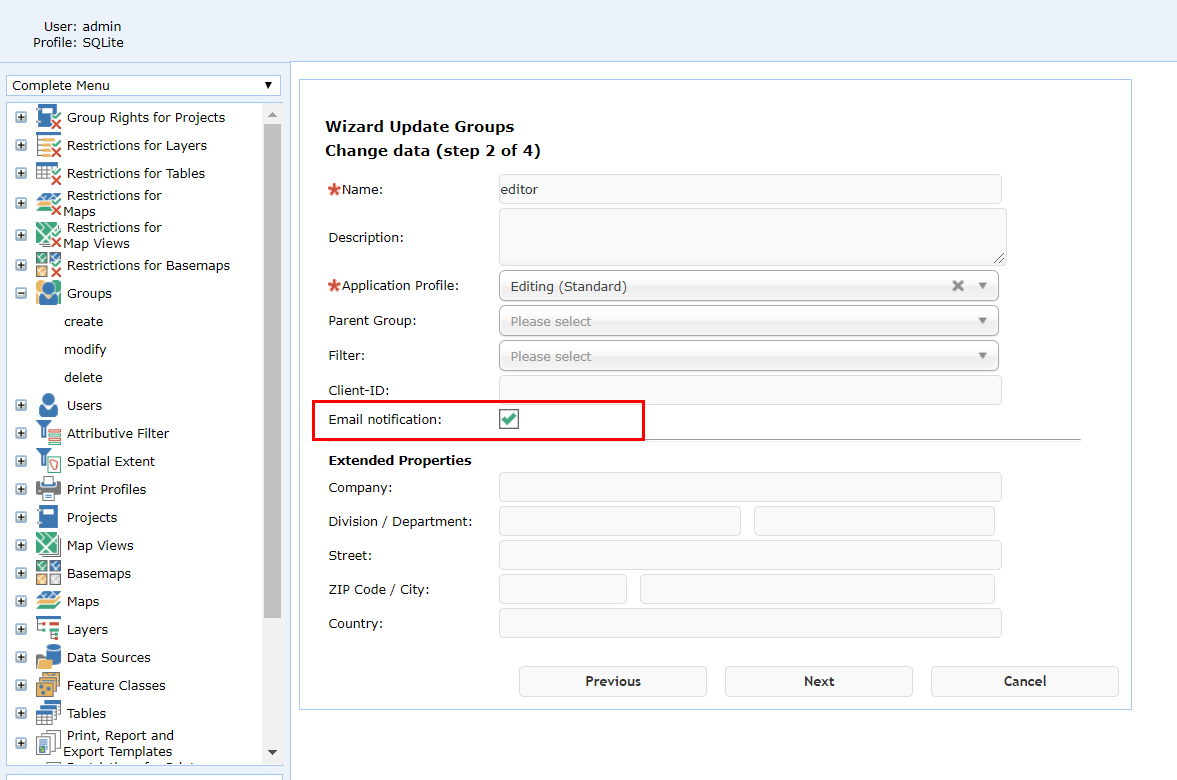Click the Company input field
This screenshot has height=780, width=1177.
click(750, 488)
